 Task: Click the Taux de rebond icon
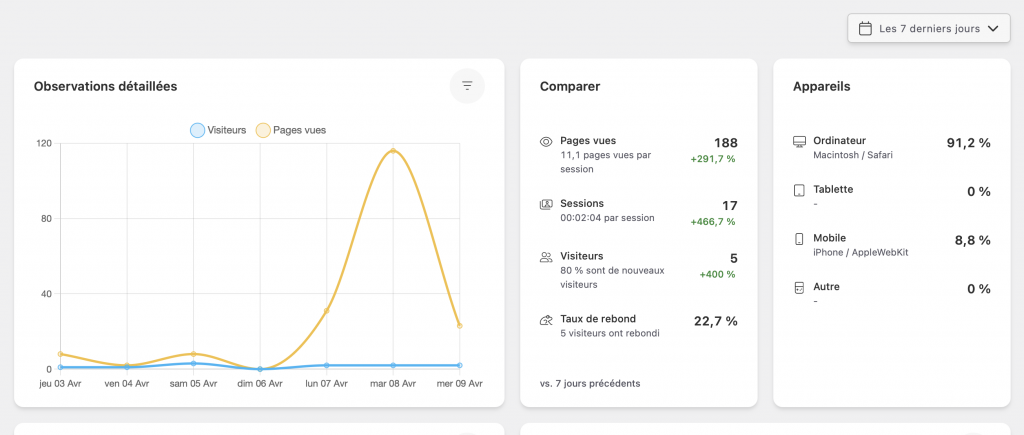click(546, 320)
